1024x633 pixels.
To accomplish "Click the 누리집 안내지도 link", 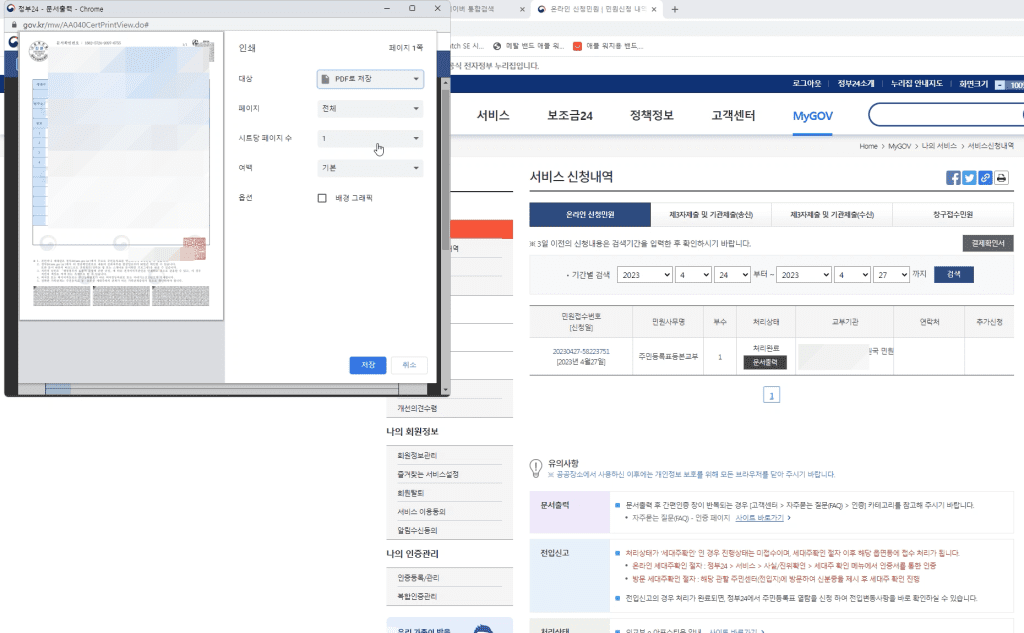I will [x=916, y=84].
